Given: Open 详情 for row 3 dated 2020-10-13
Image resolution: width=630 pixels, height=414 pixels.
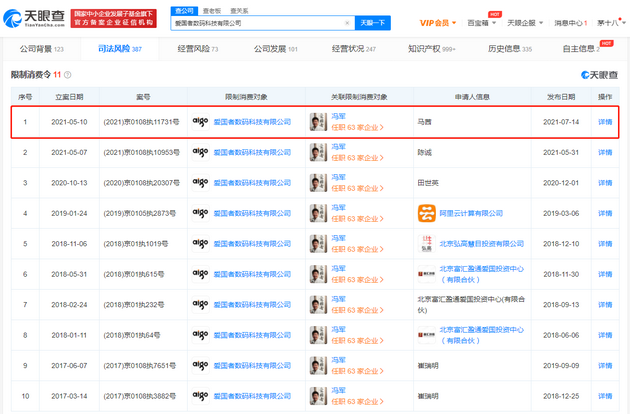Looking at the screenshot, I should coord(605,183).
